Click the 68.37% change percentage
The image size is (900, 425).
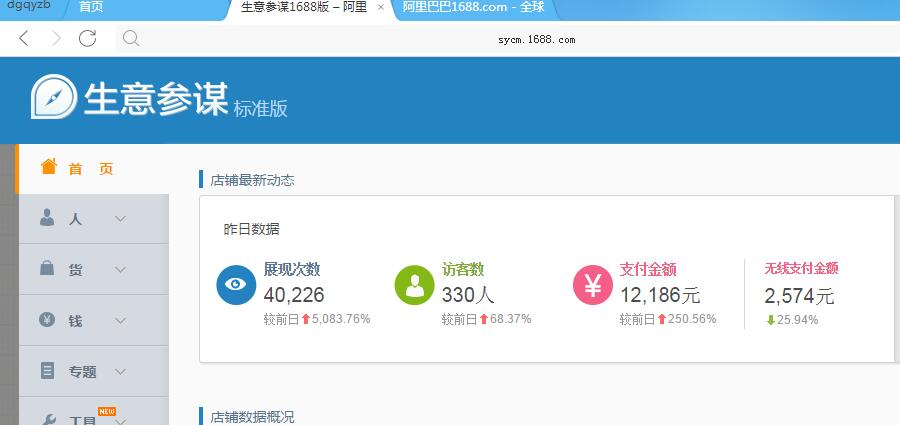tap(510, 319)
